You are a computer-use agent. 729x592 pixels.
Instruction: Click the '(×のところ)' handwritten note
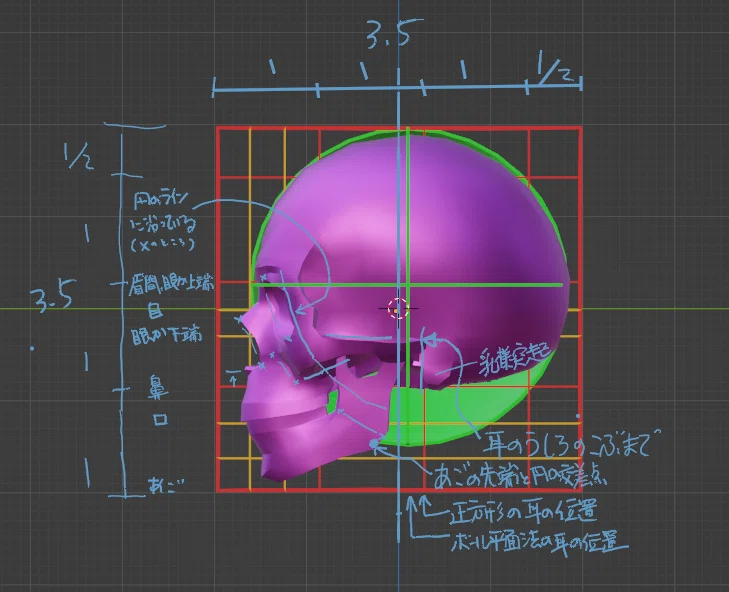click(163, 245)
